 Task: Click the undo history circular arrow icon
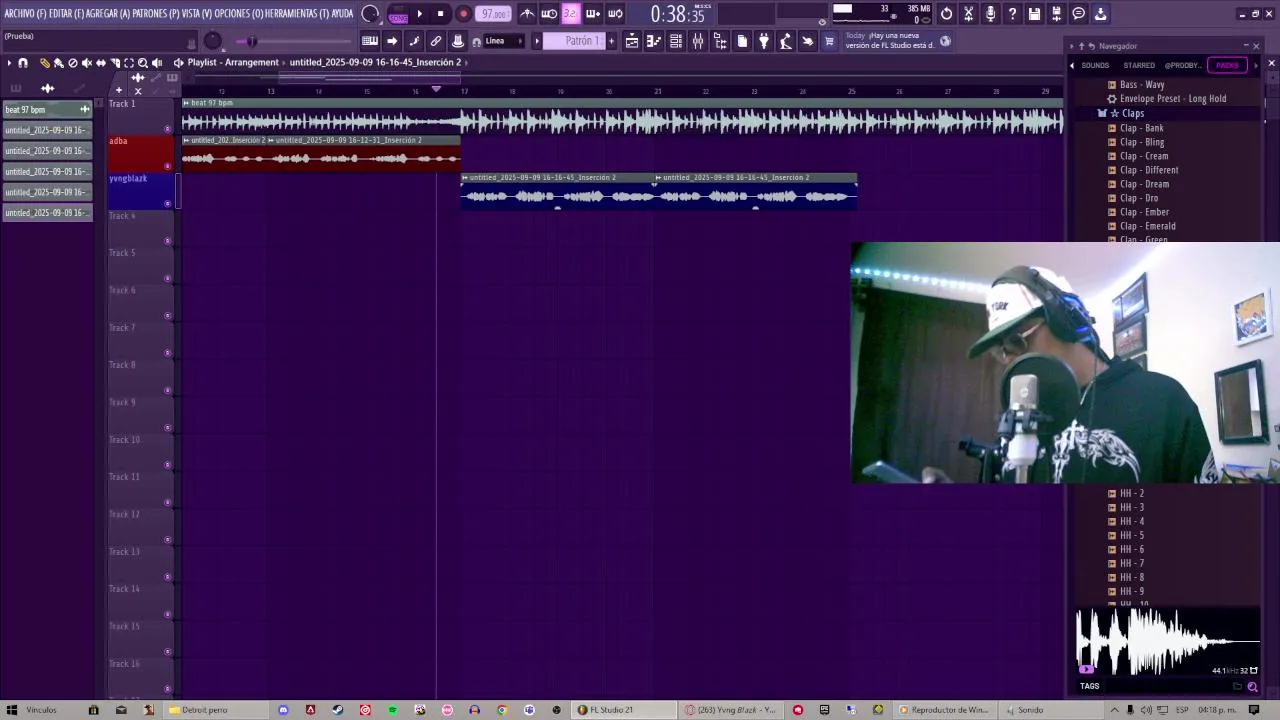946,14
